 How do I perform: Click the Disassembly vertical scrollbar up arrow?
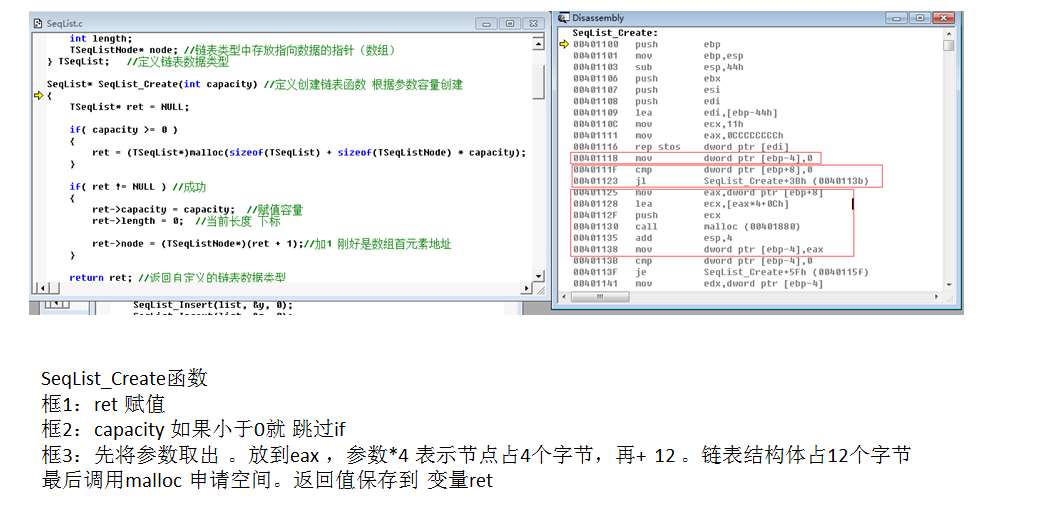pos(948,33)
